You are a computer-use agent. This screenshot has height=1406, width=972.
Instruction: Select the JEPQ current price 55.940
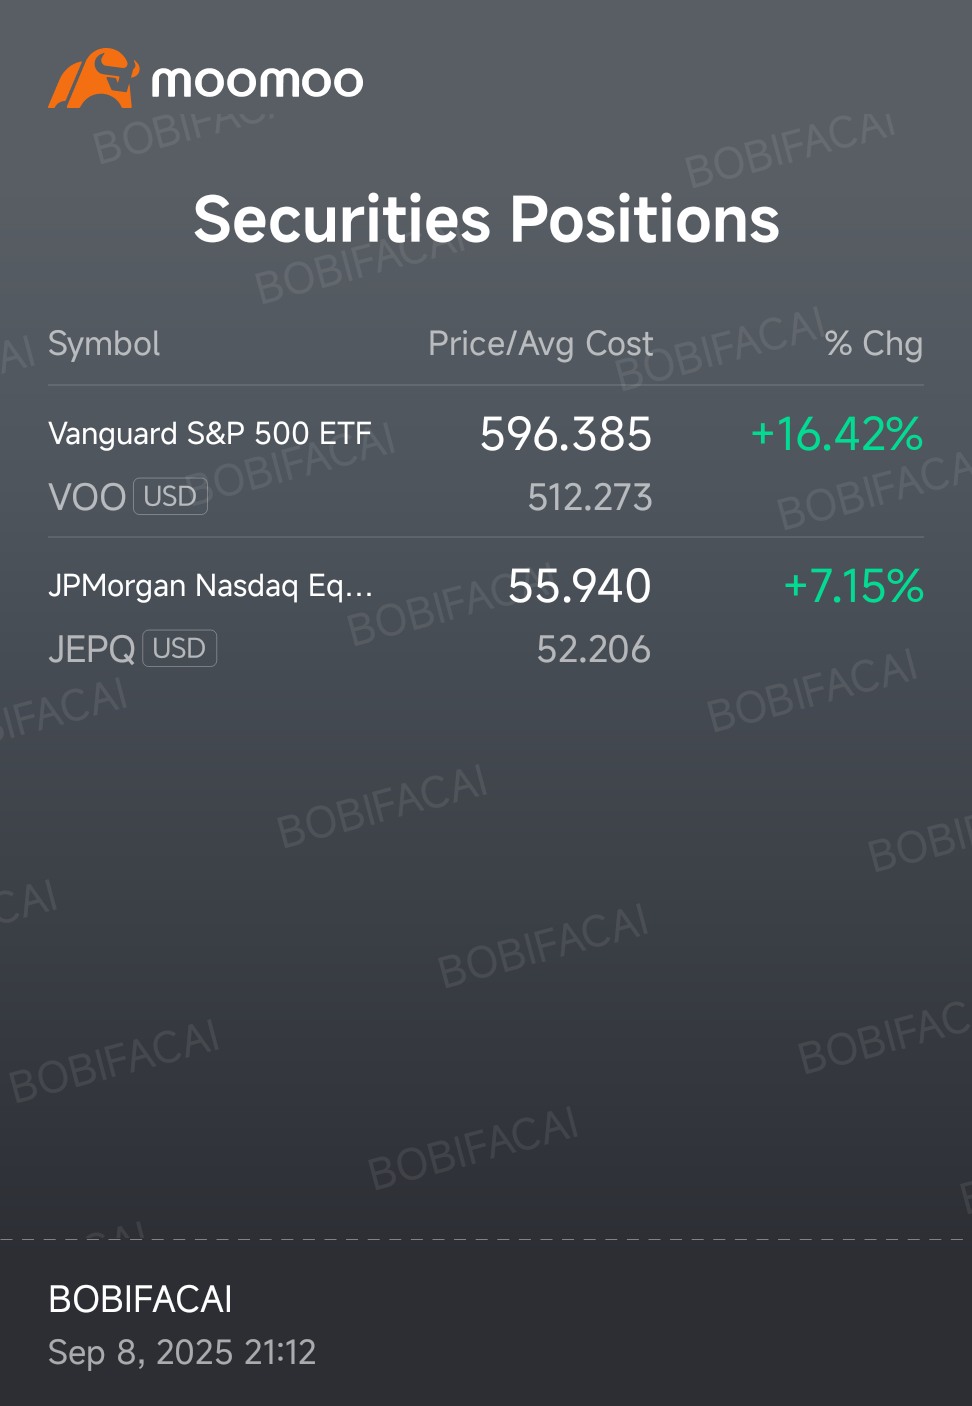(x=579, y=586)
